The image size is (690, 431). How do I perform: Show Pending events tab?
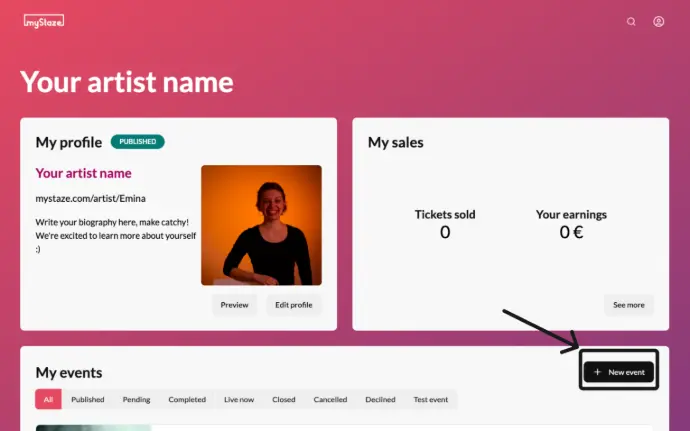point(136,399)
